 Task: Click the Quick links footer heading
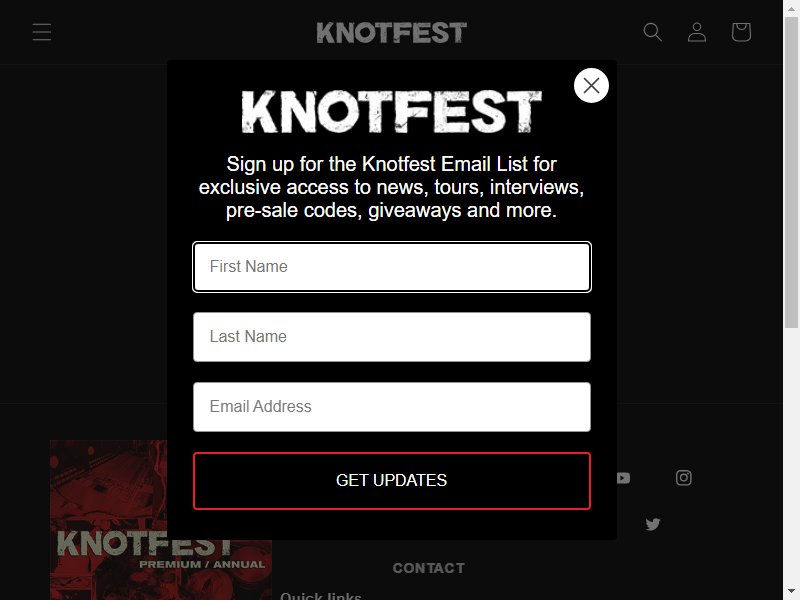(321, 596)
